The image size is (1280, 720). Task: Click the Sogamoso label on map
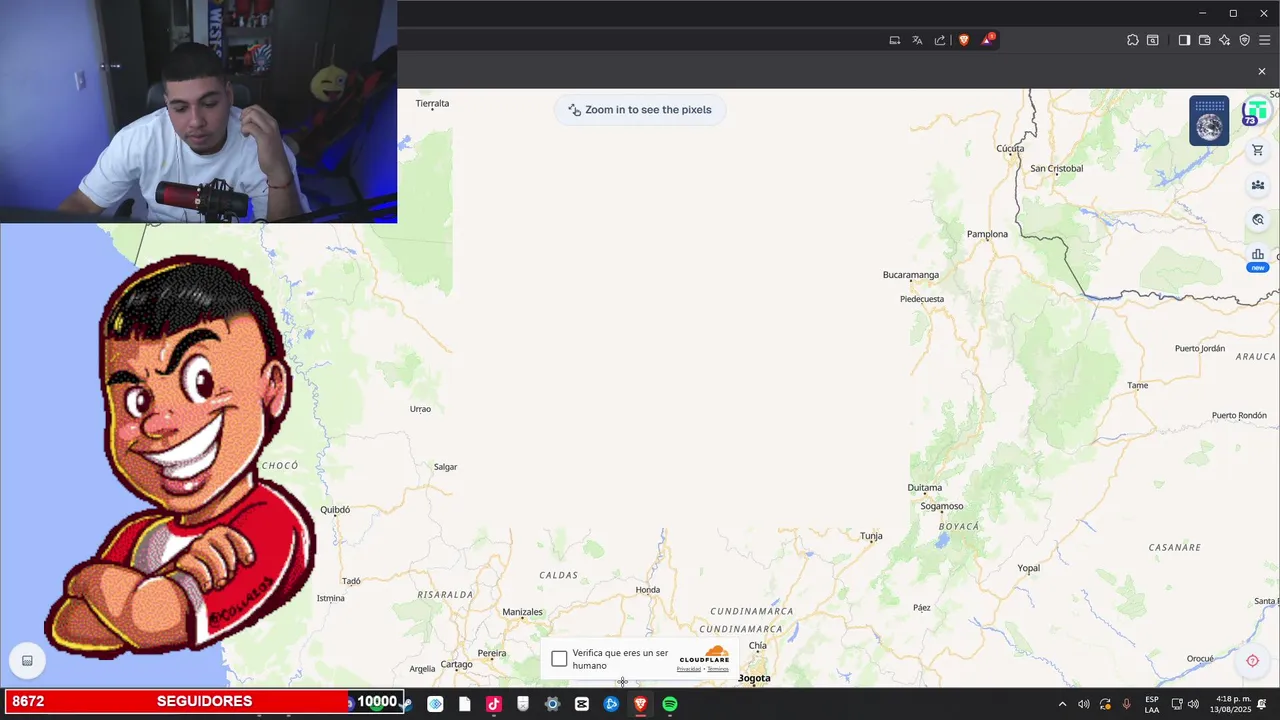[942, 506]
